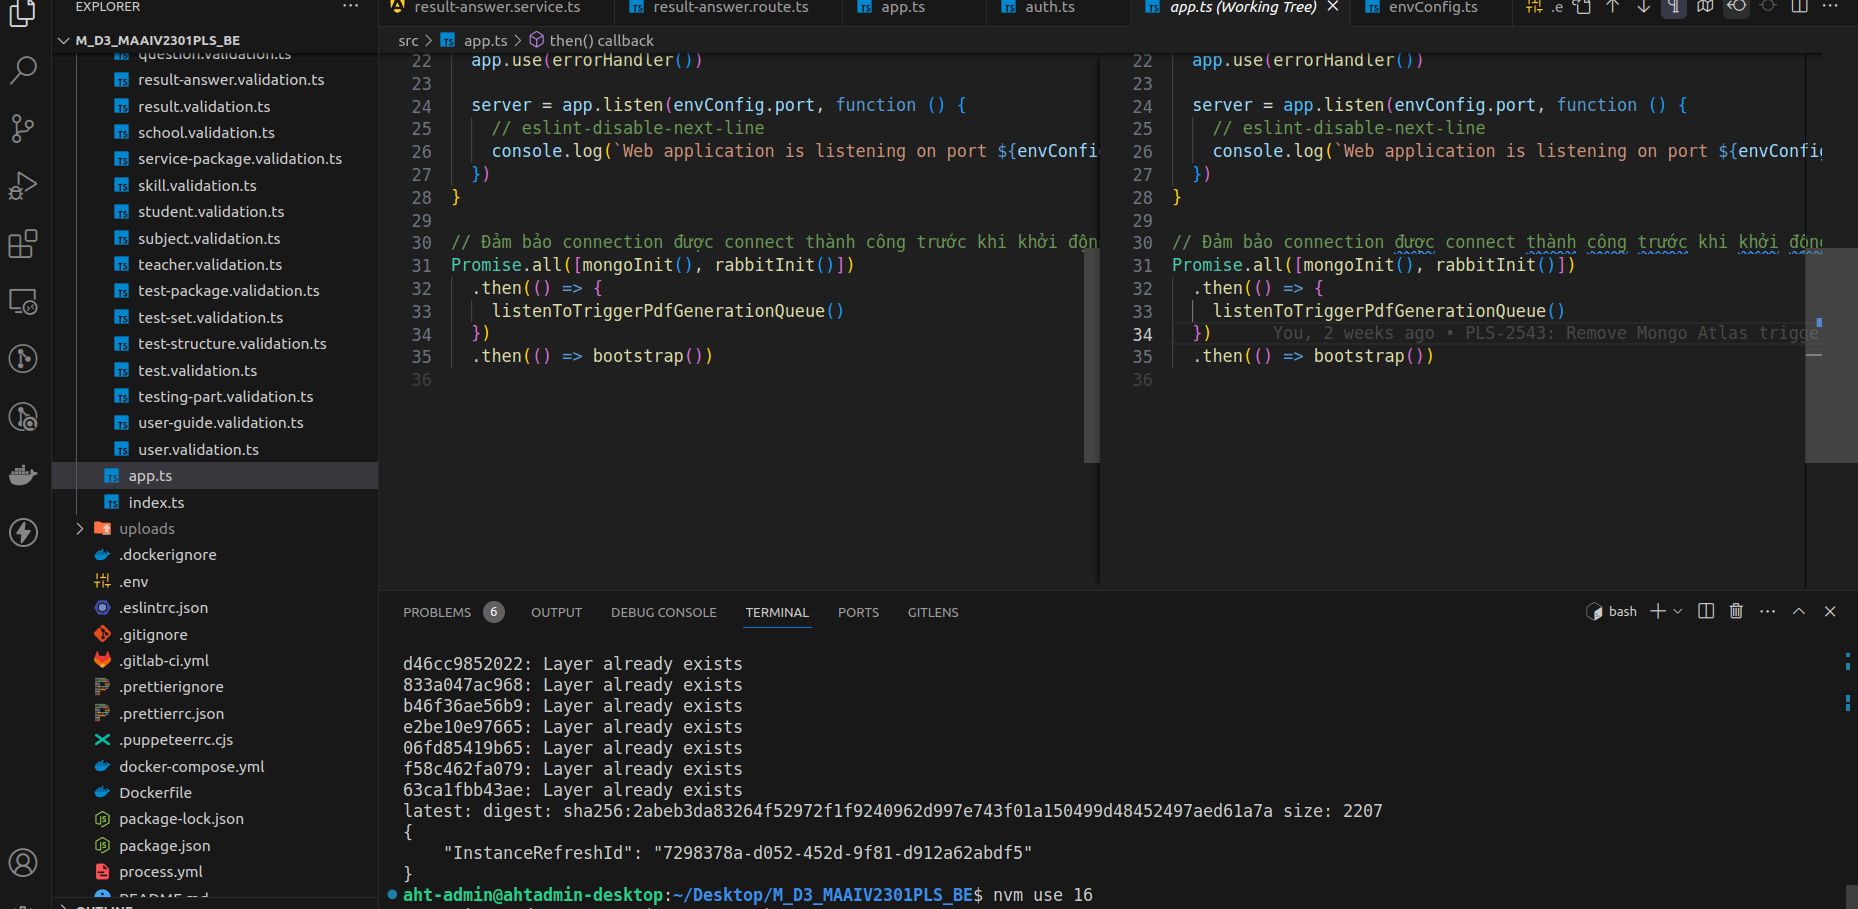1858x909 pixels.
Task: Open docker-compose.yml from explorer
Action: pos(191,767)
